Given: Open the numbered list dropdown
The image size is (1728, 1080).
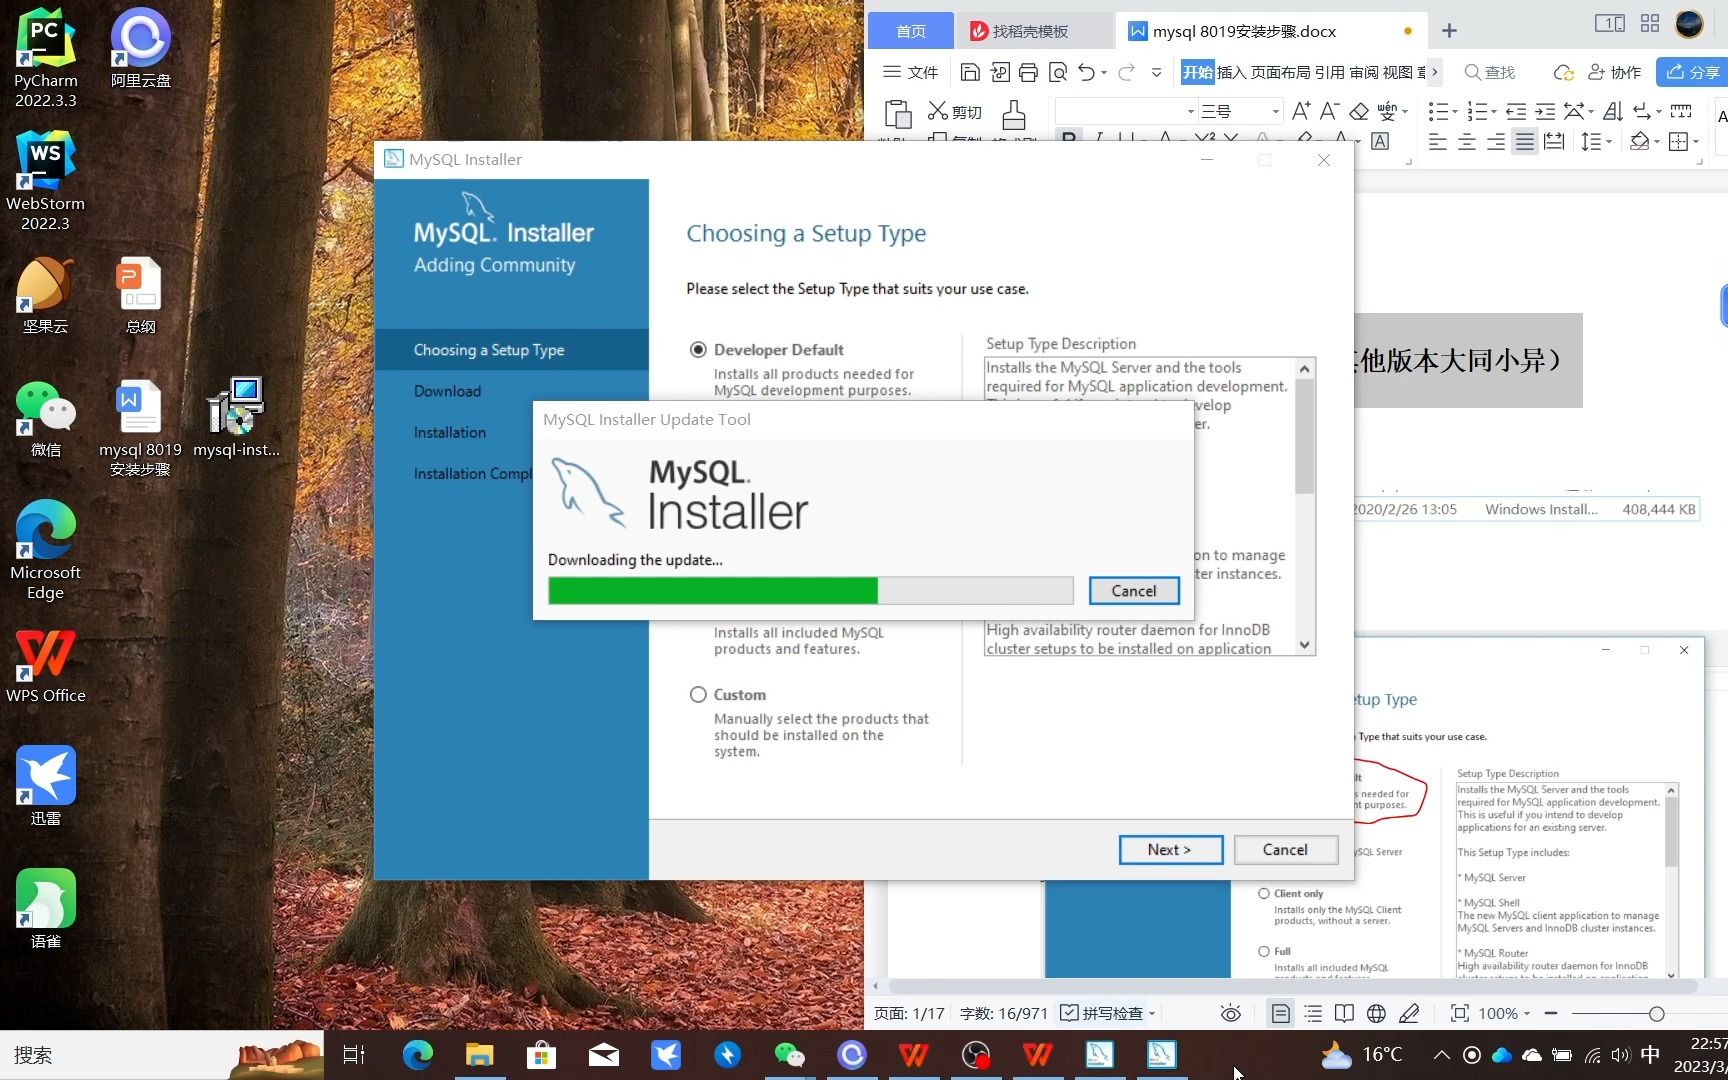Looking at the screenshot, I should (1494, 111).
